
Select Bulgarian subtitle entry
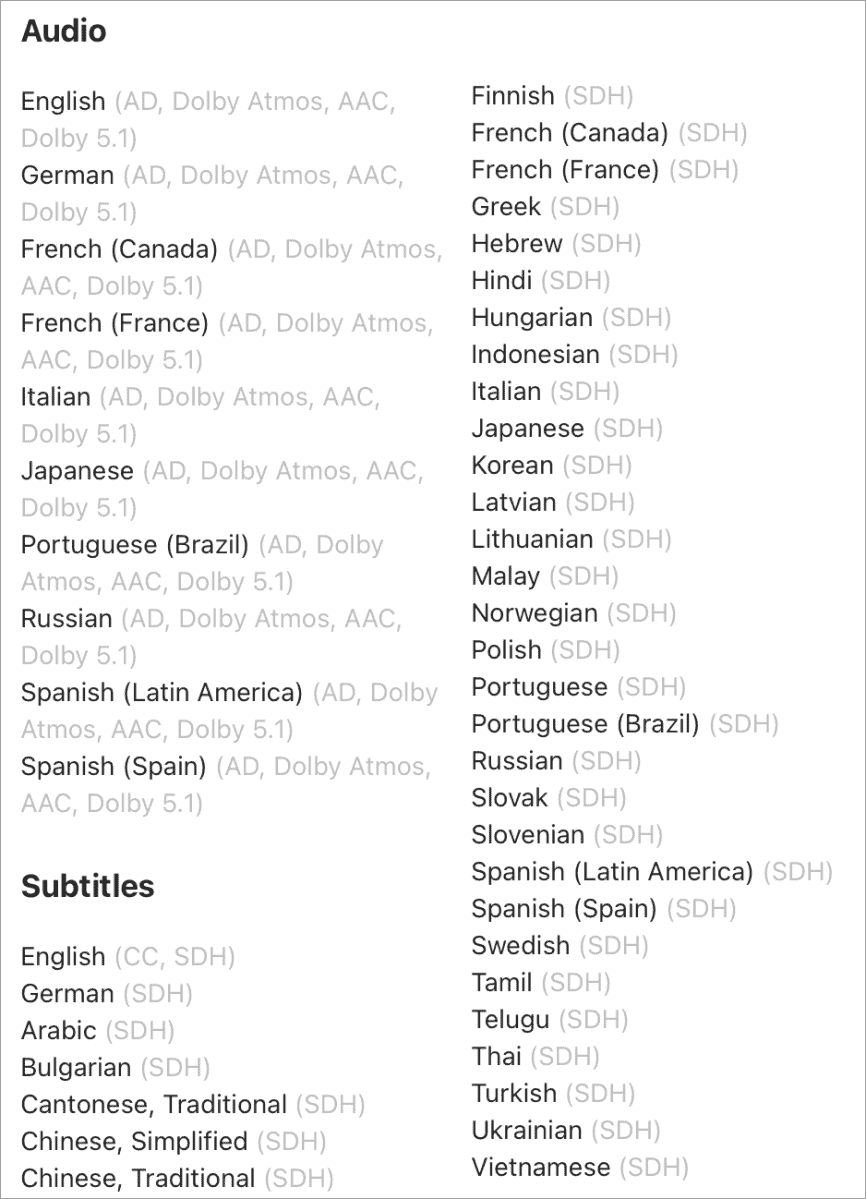(x=76, y=1068)
